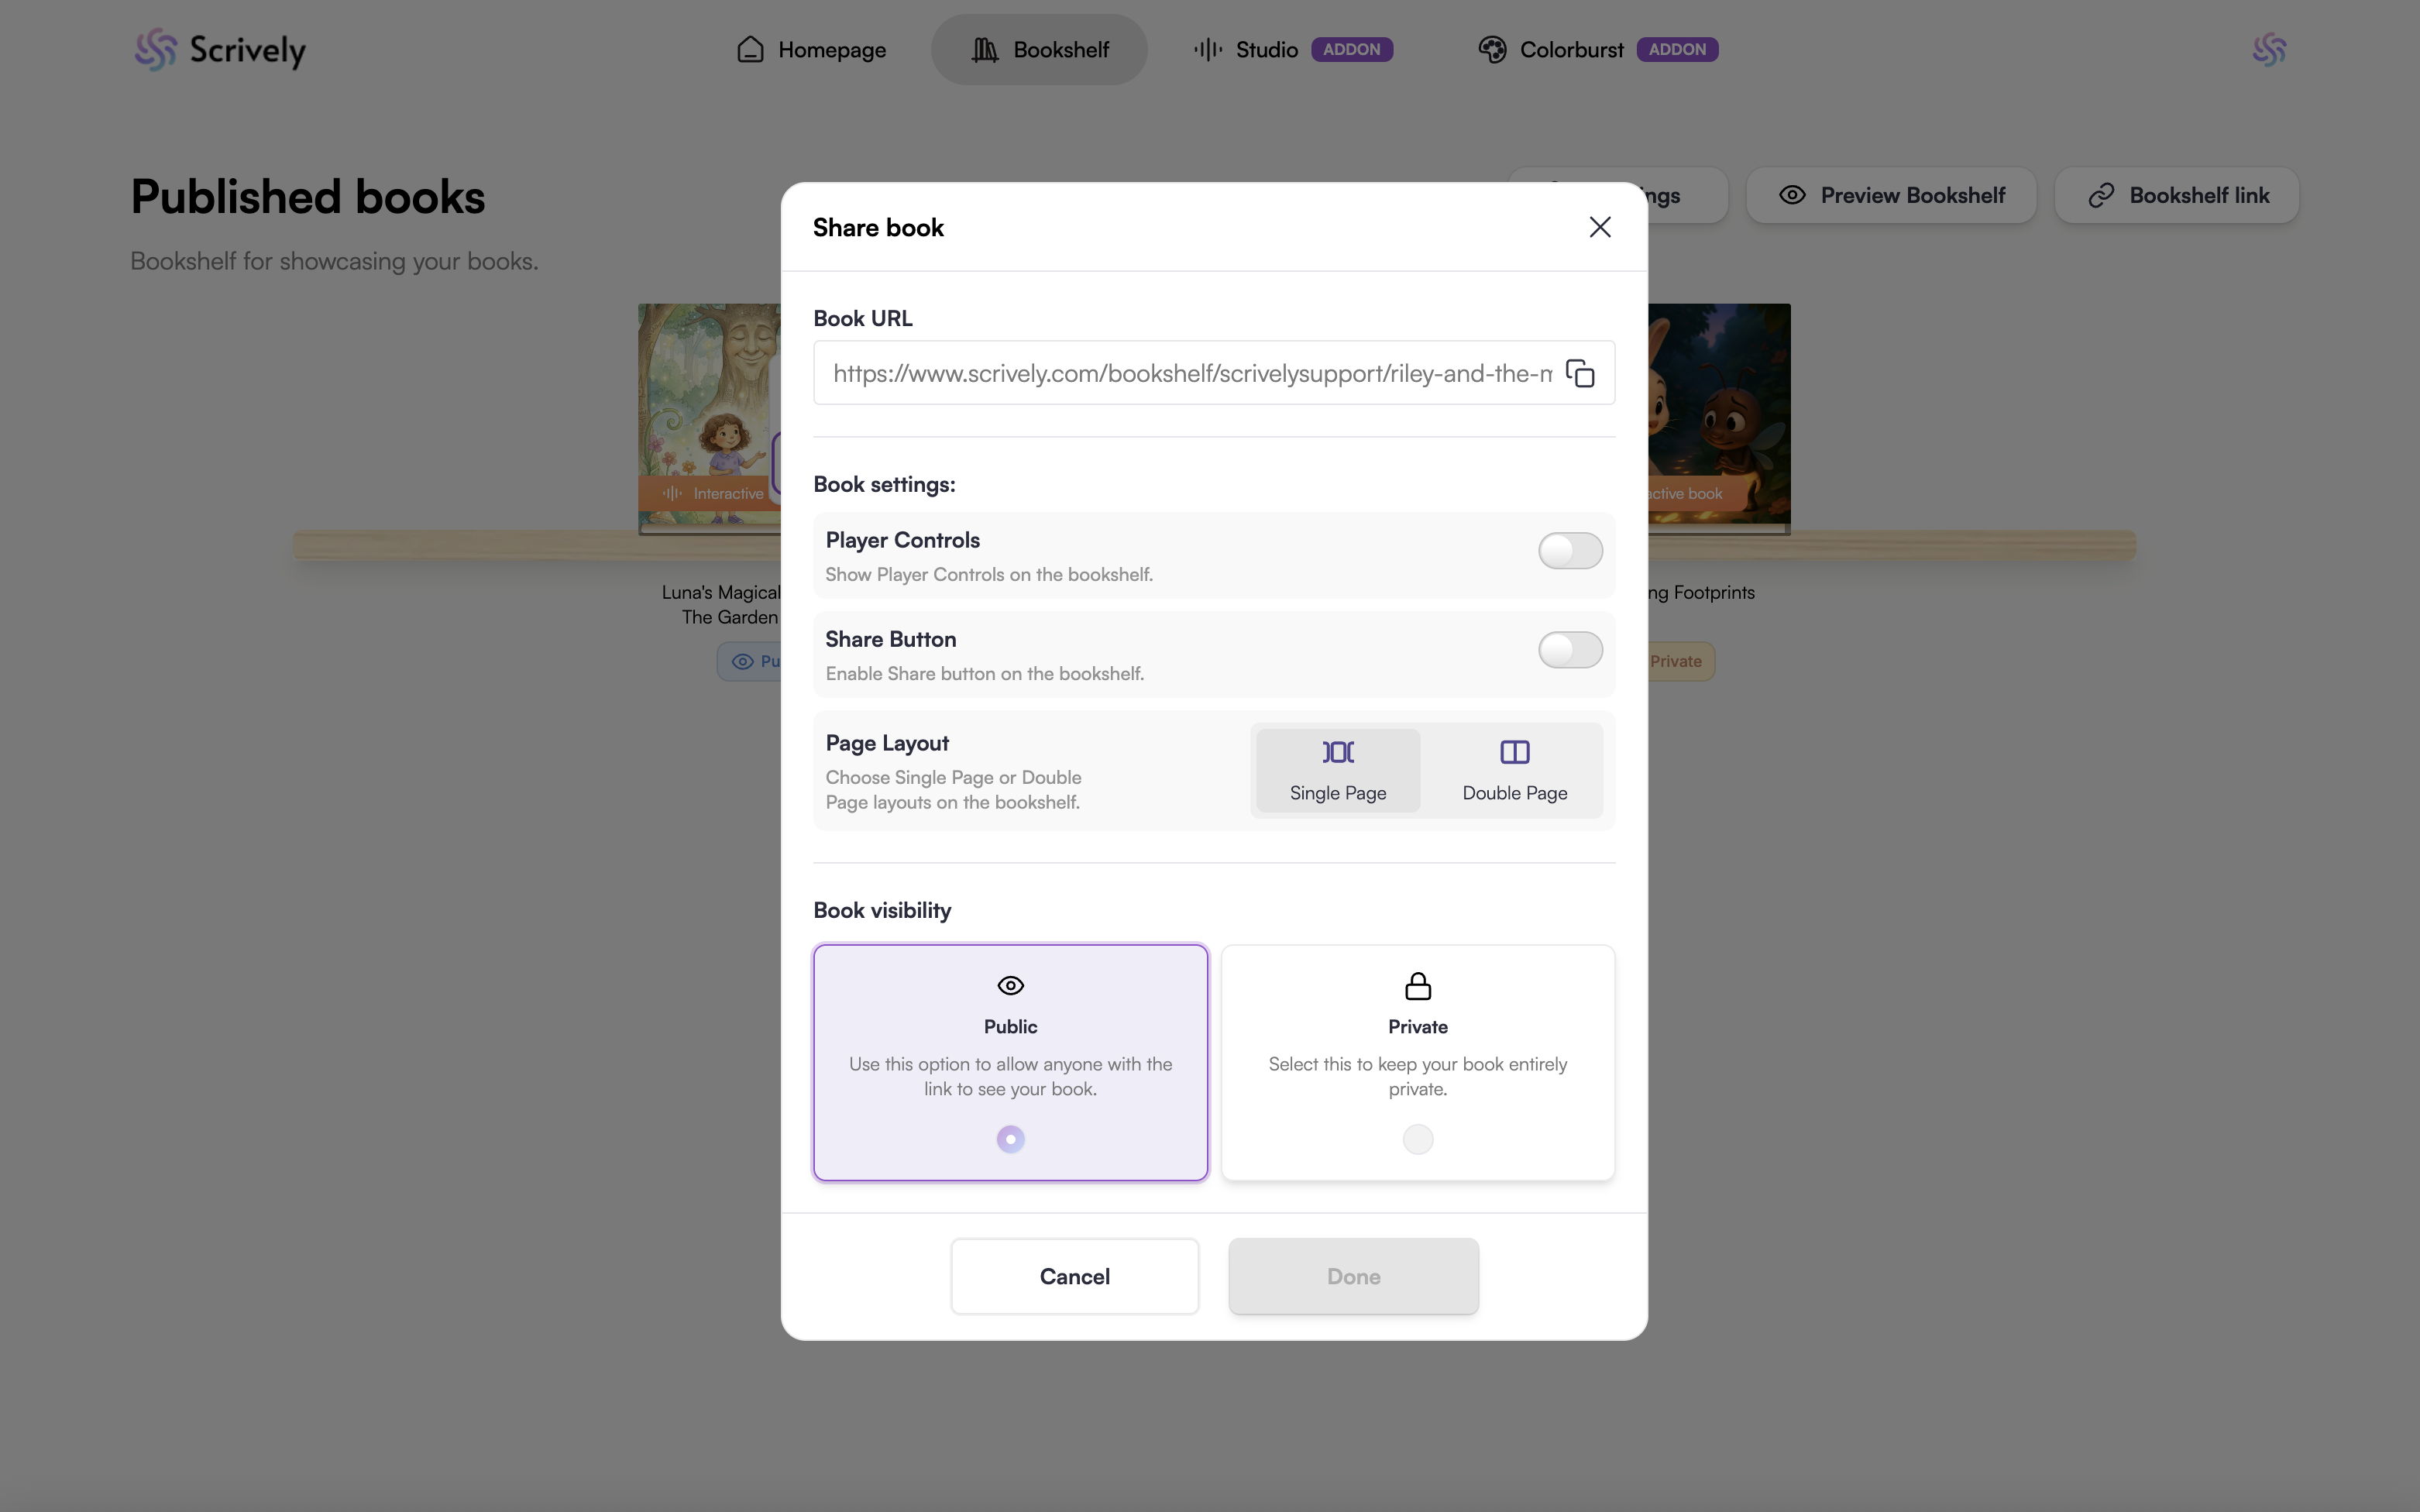Select the Private visibility radio button

click(x=1417, y=1139)
